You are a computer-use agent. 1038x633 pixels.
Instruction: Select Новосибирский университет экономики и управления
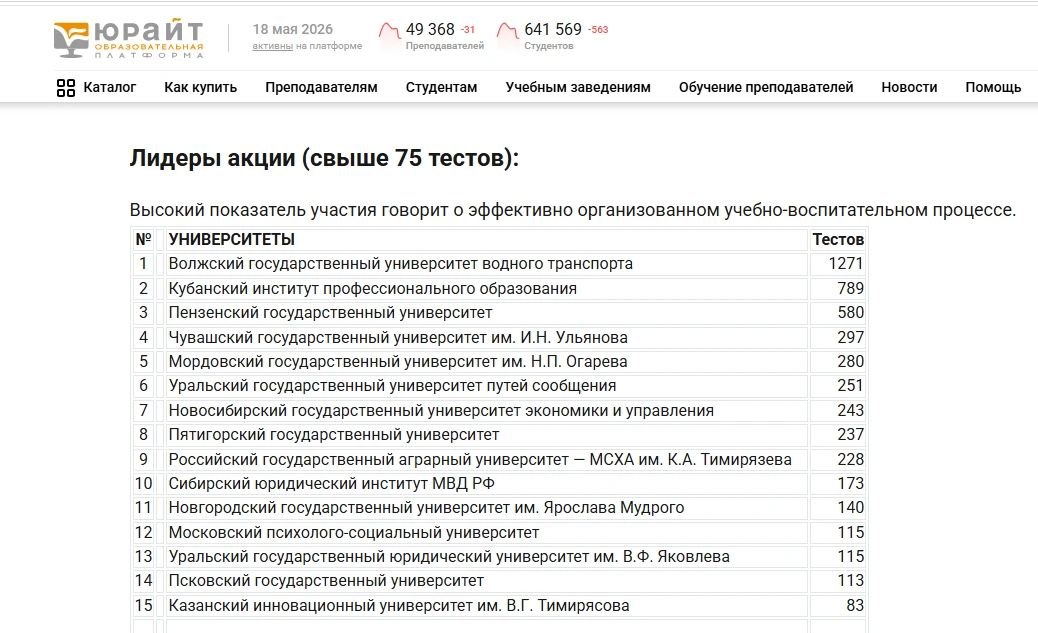click(x=441, y=411)
